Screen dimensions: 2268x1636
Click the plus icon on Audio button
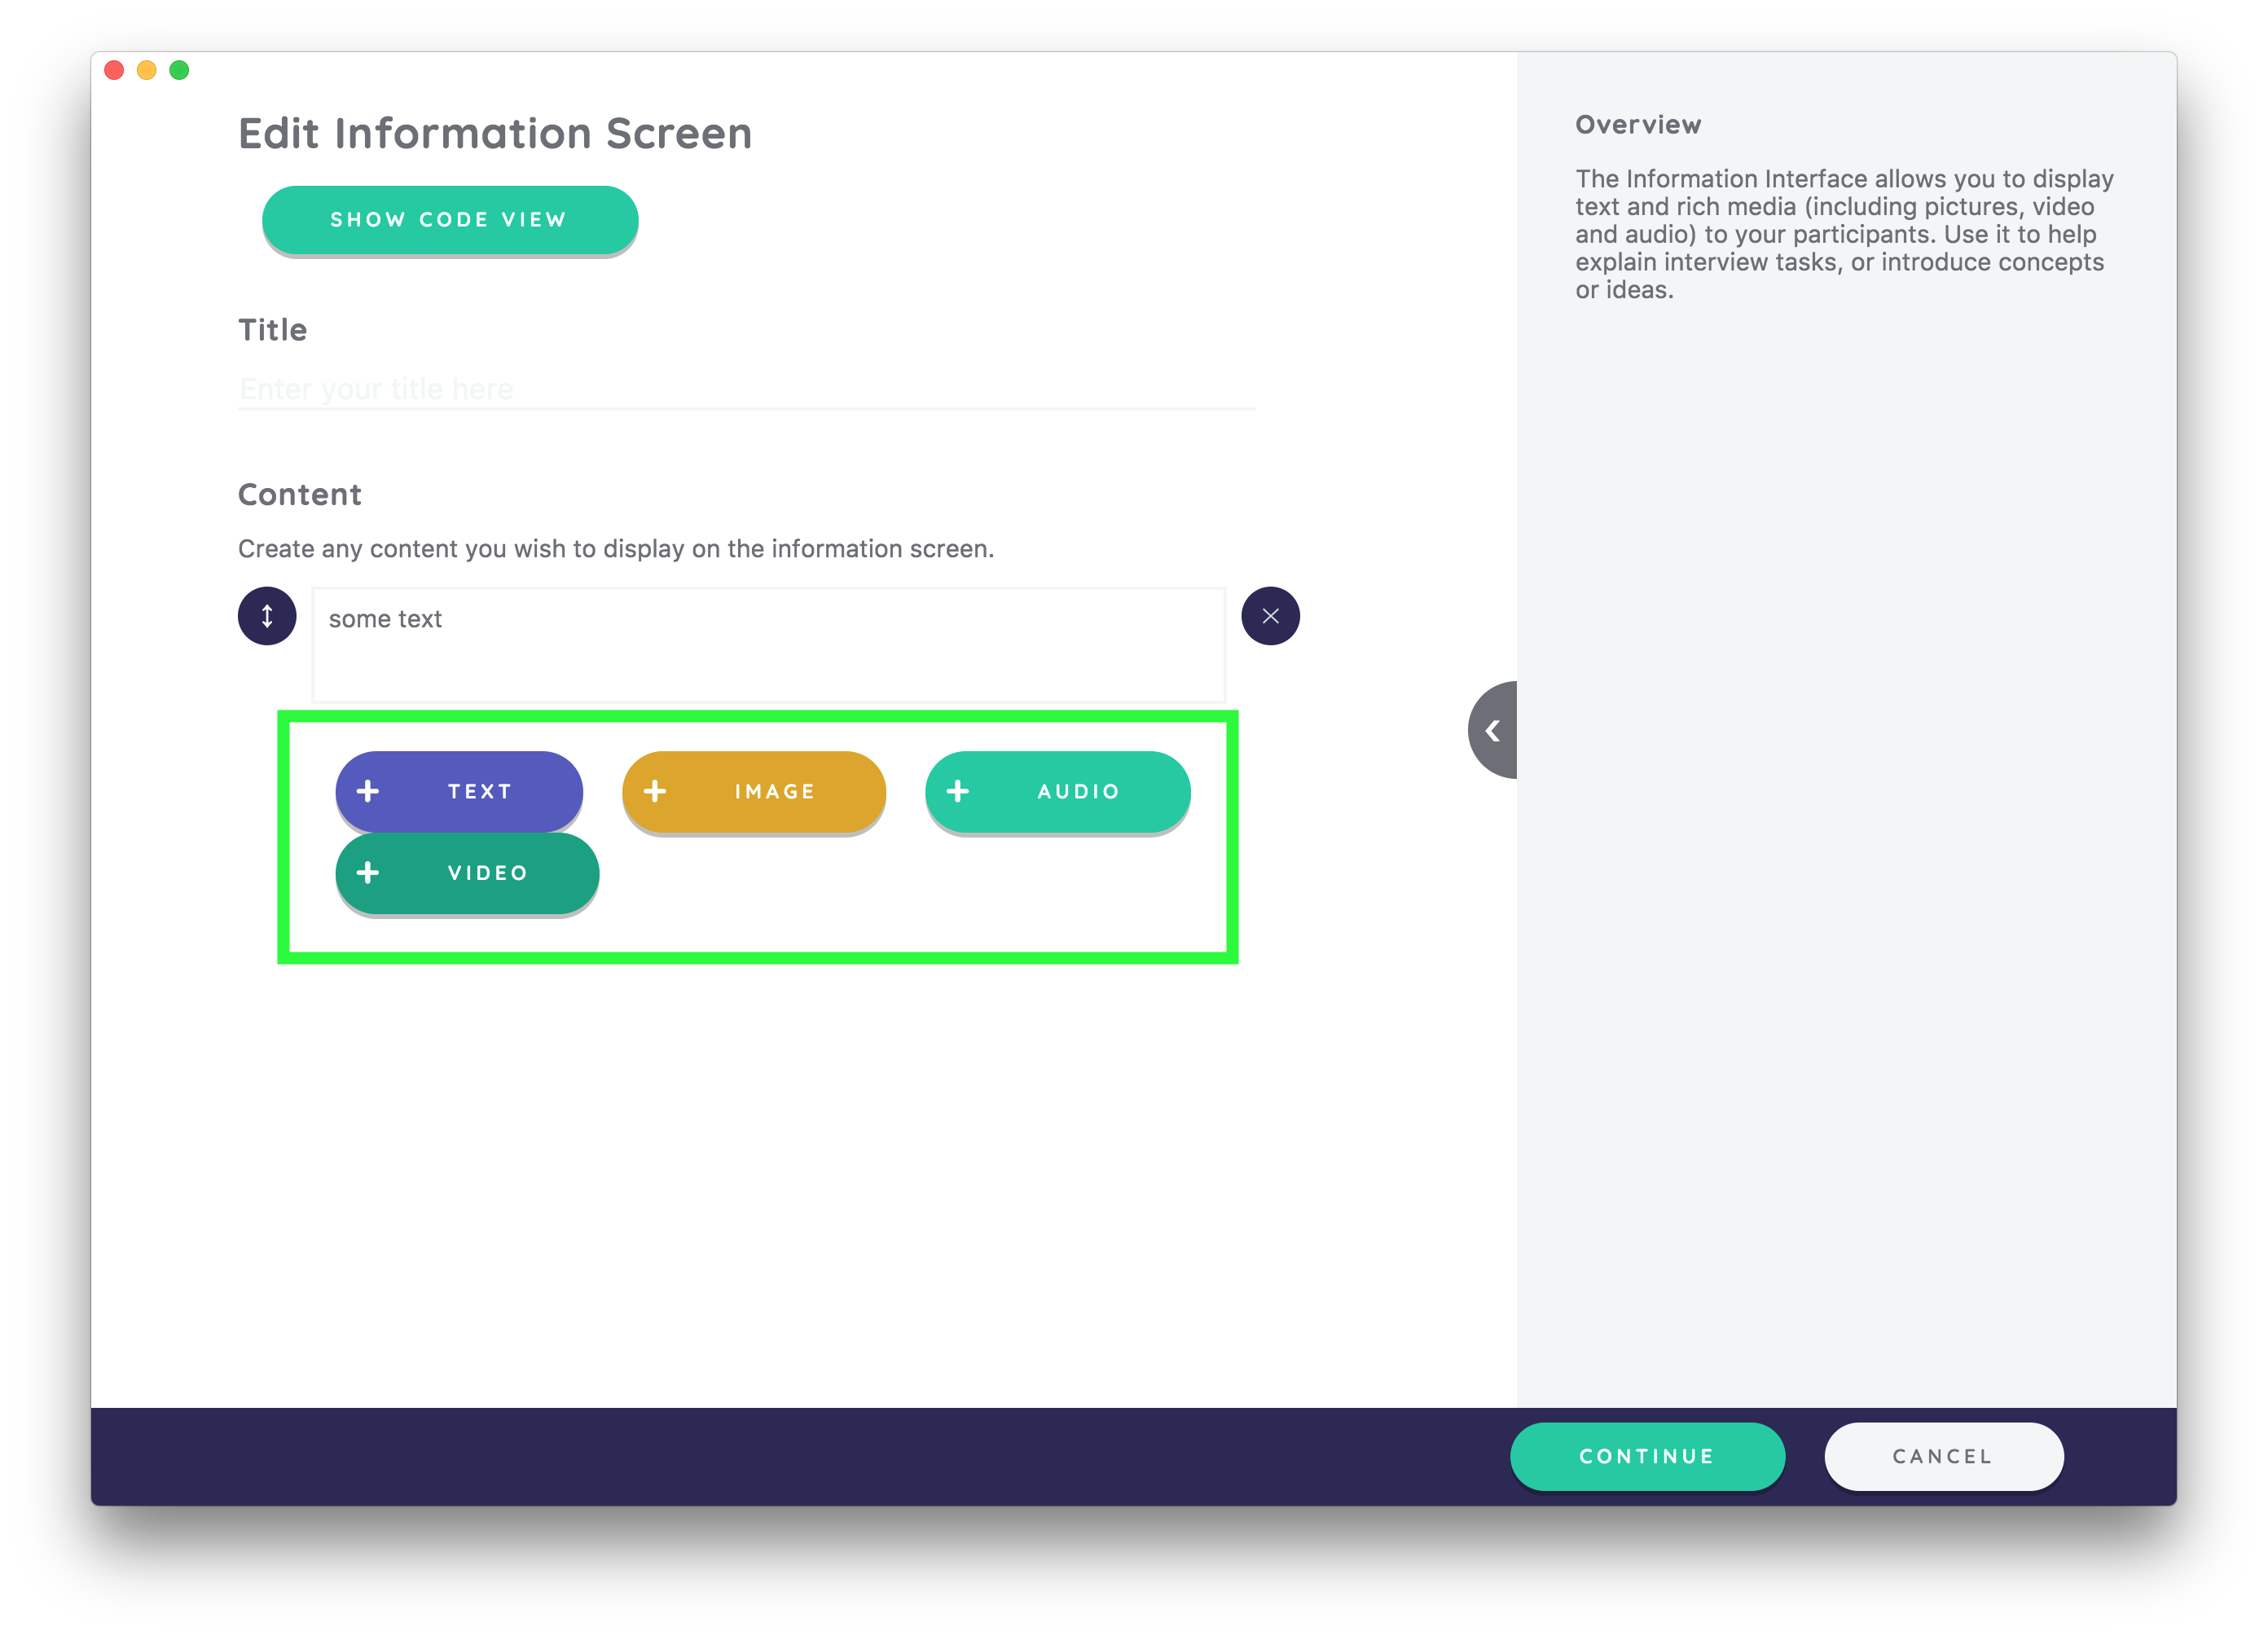(x=958, y=791)
